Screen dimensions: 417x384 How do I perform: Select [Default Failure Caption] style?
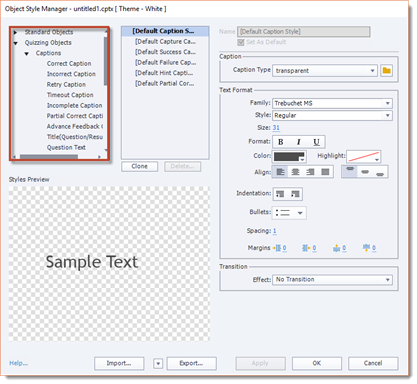click(x=165, y=63)
